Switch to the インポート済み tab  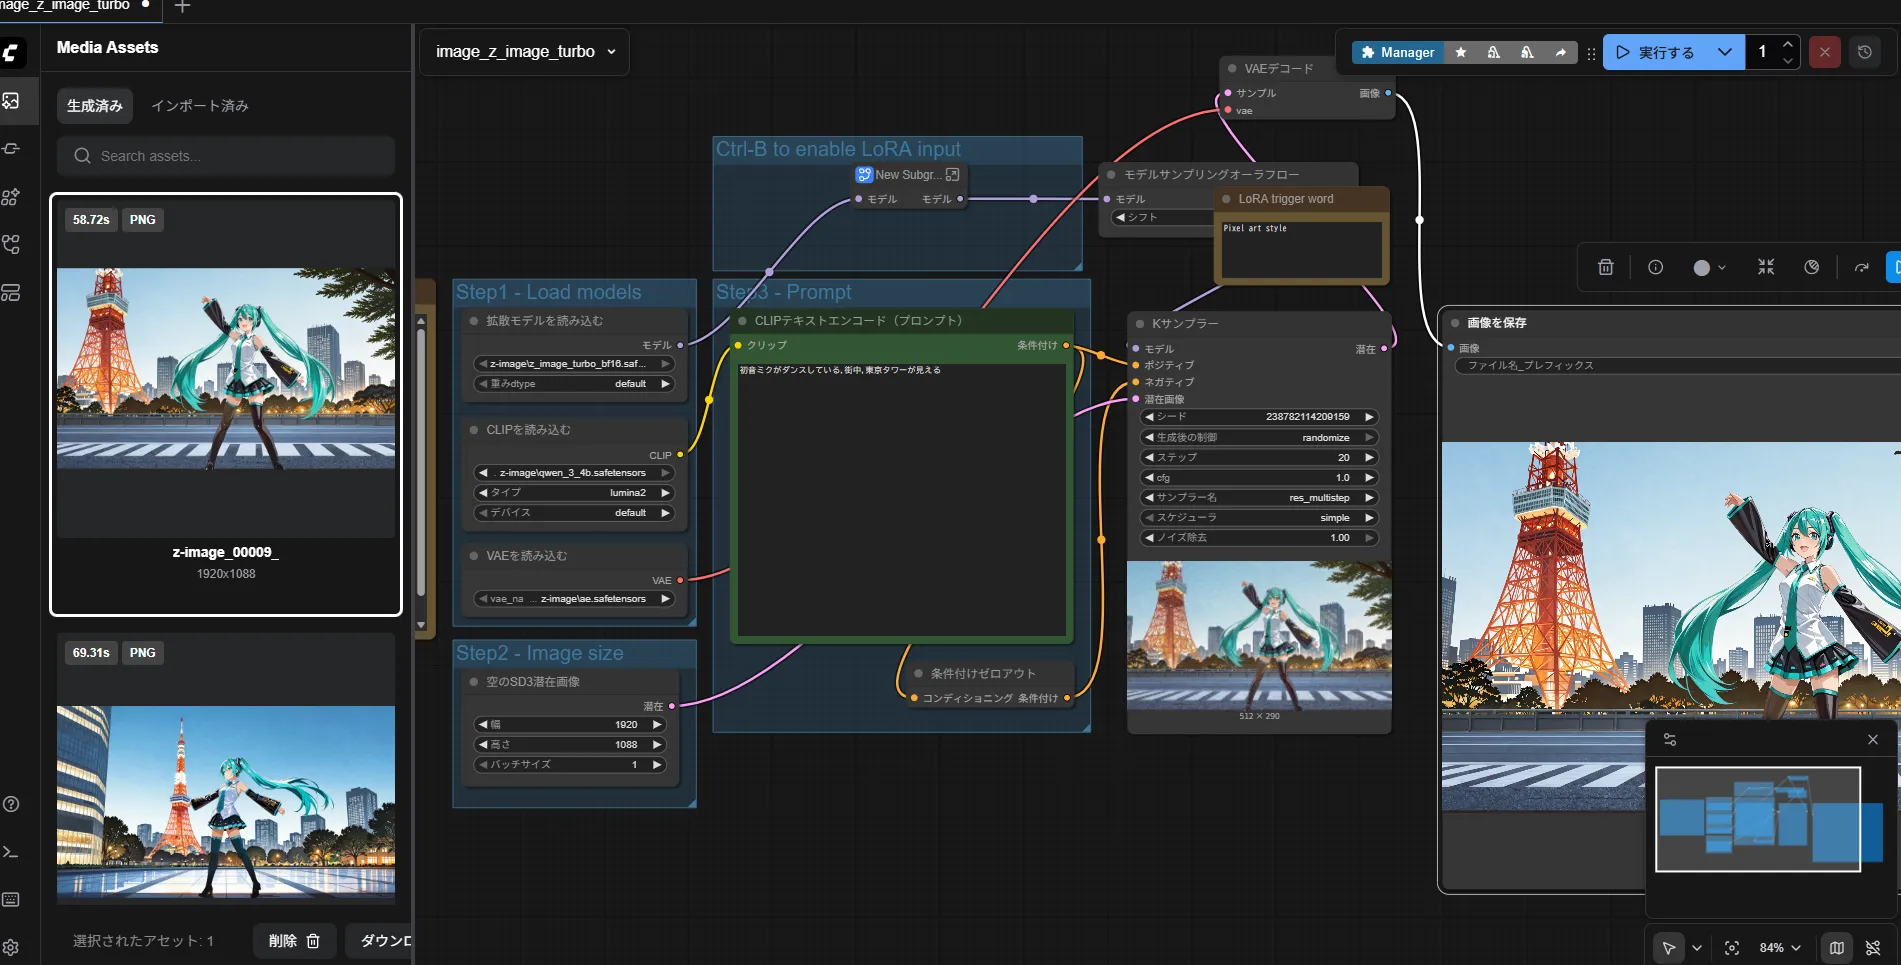(x=200, y=106)
